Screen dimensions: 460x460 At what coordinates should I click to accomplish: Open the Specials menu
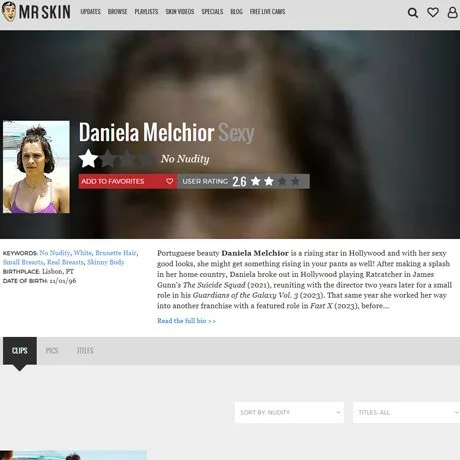(x=212, y=12)
